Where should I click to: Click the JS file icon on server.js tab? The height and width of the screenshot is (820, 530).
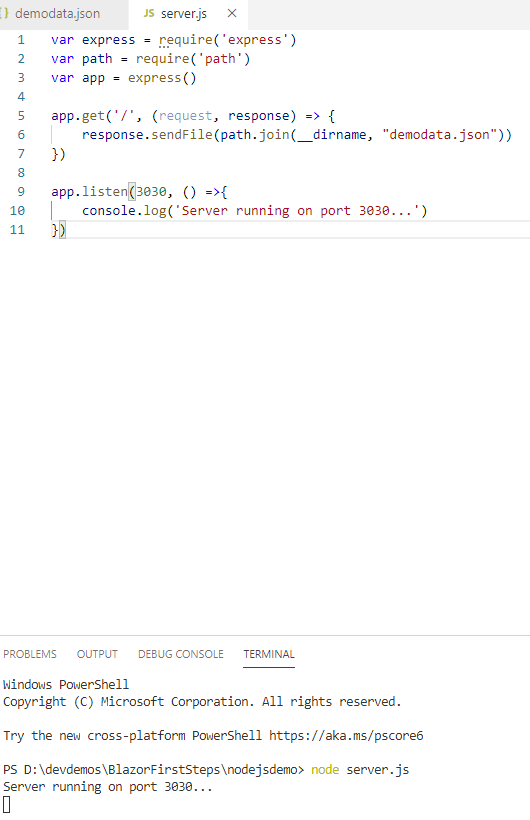pos(149,13)
